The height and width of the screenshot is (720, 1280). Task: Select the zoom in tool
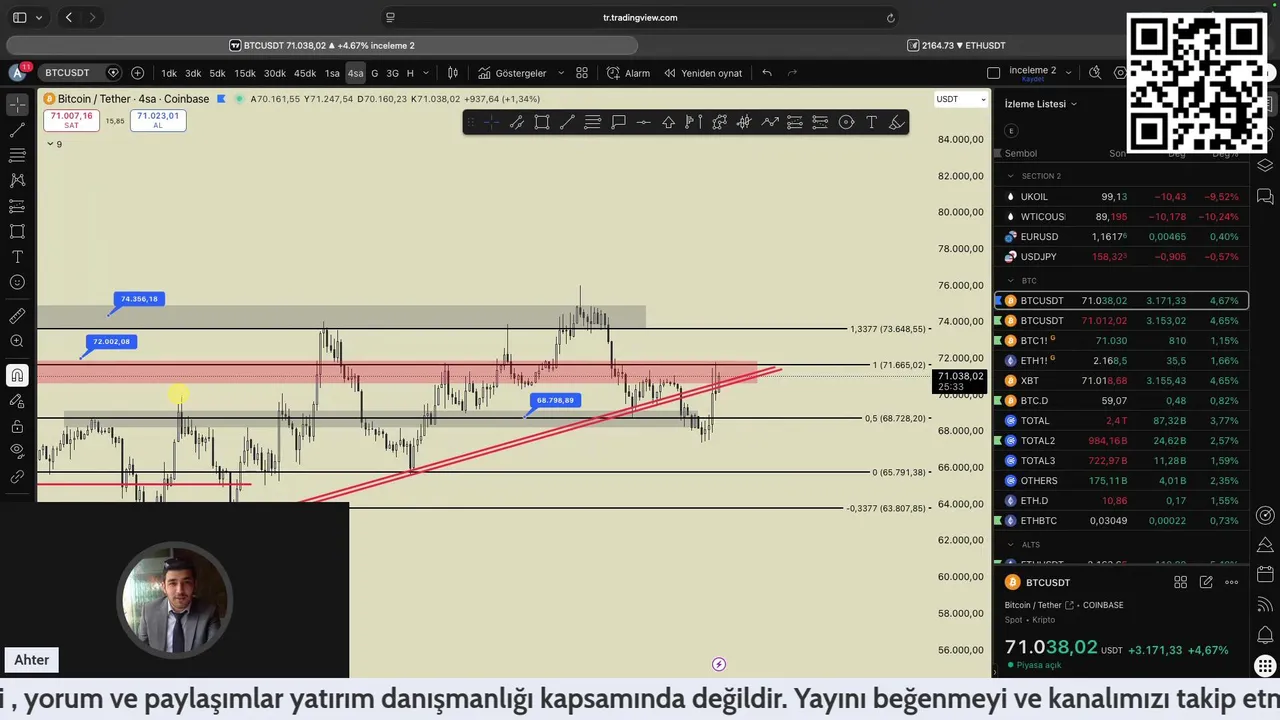(17, 342)
